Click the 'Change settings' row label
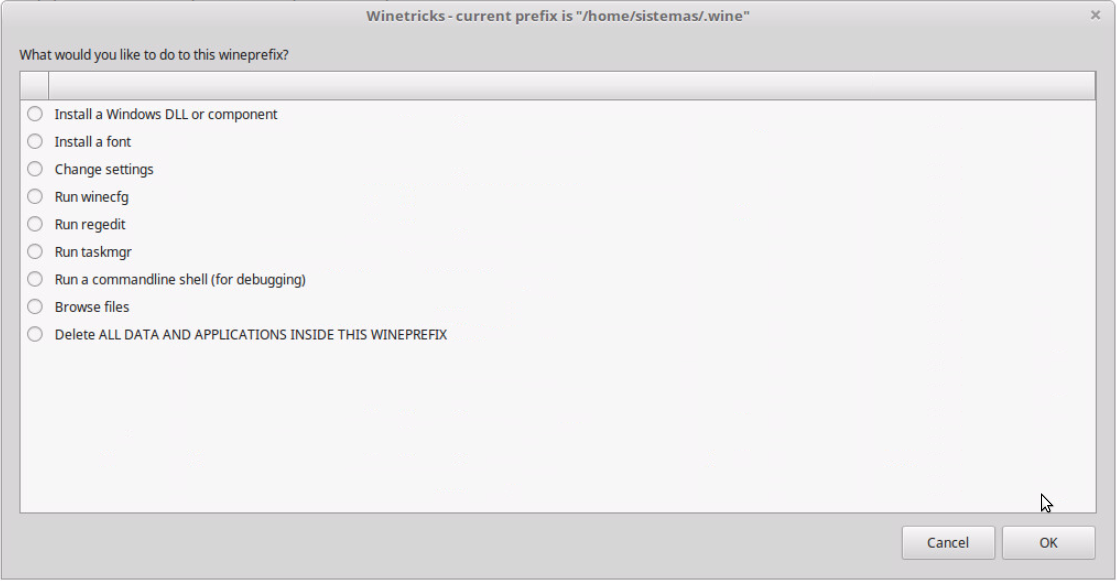 104,170
